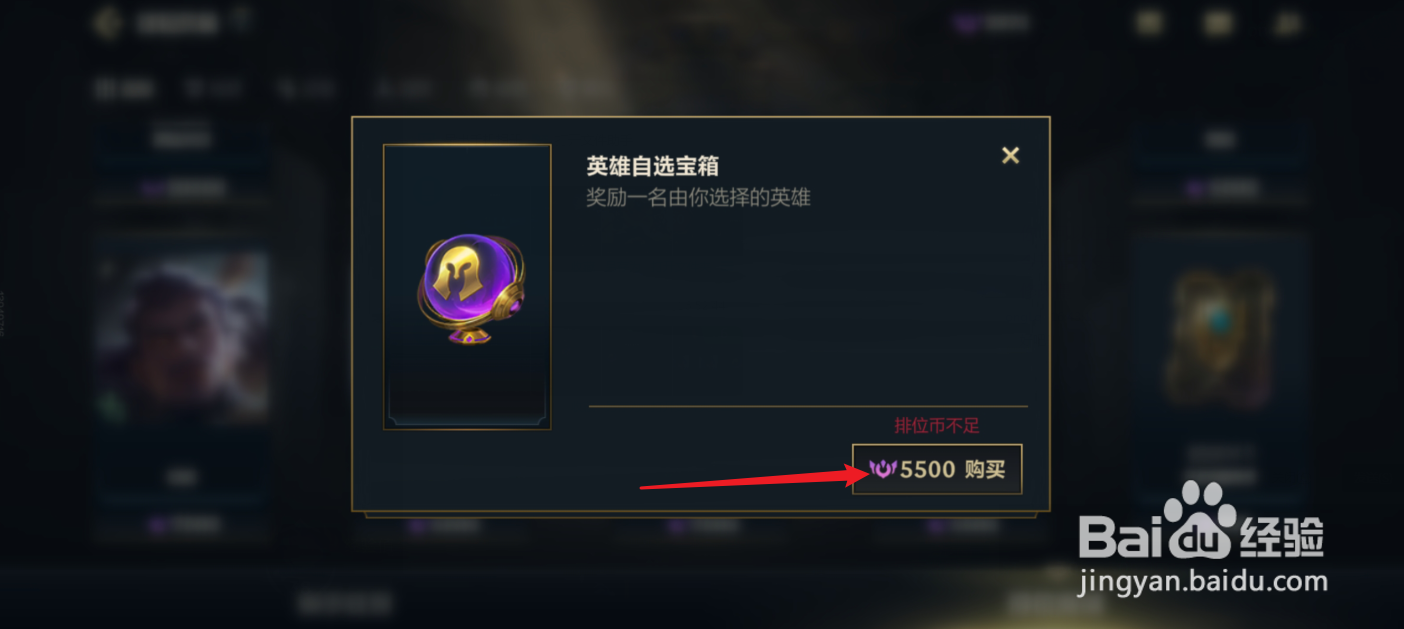This screenshot has width=1404, height=629.
Task: Close the 英雄自选宝箱 dialog
Action: (x=1011, y=155)
